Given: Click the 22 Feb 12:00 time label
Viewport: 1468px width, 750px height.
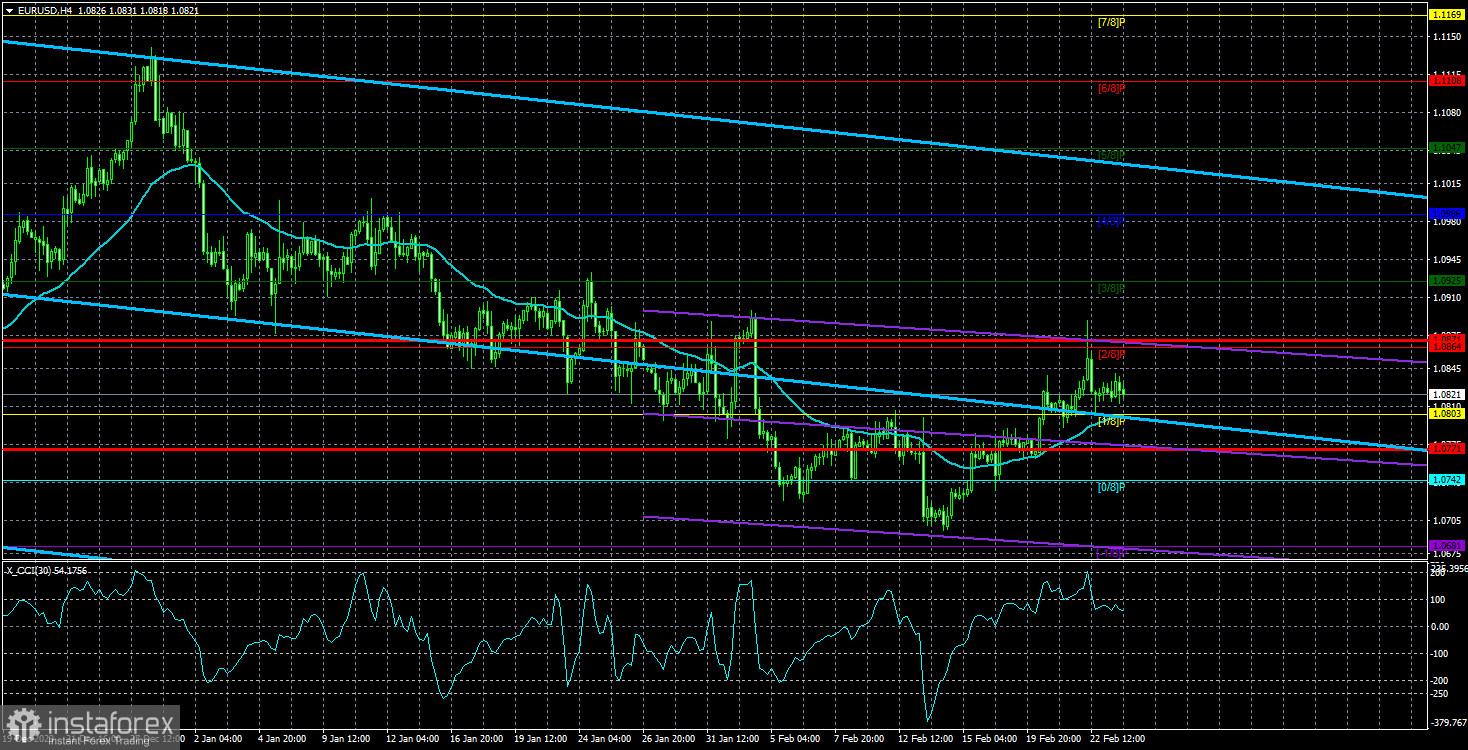Looking at the screenshot, I should (1119, 739).
